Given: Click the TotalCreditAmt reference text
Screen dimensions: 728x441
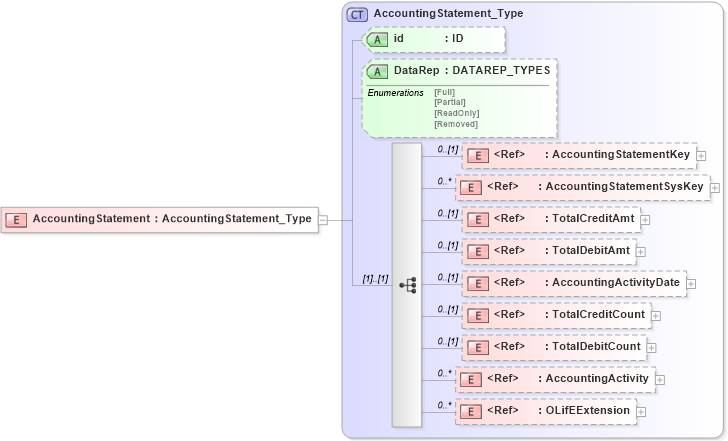Looking at the screenshot, I should 593,219.
